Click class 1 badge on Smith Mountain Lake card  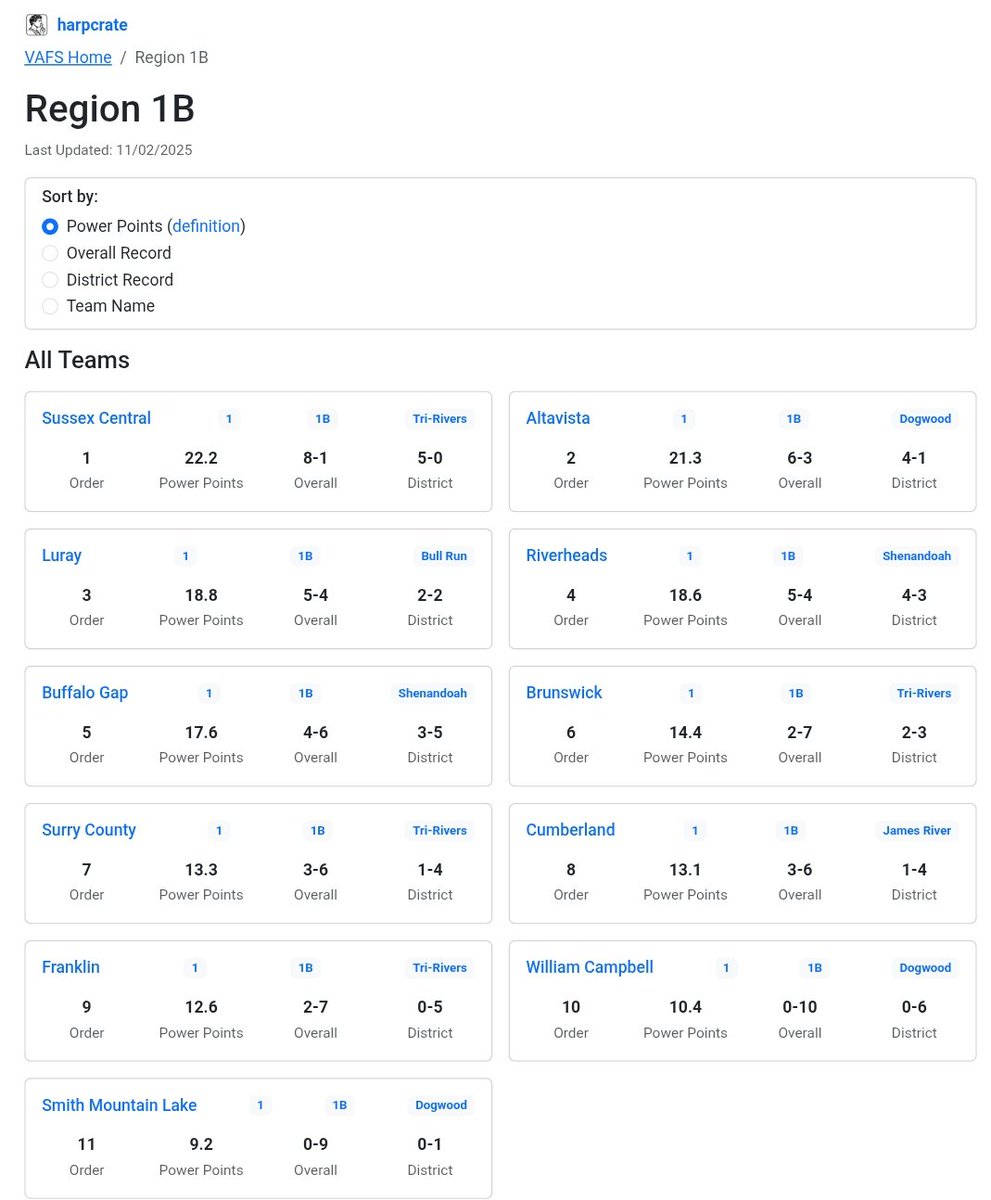(260, 1106)
